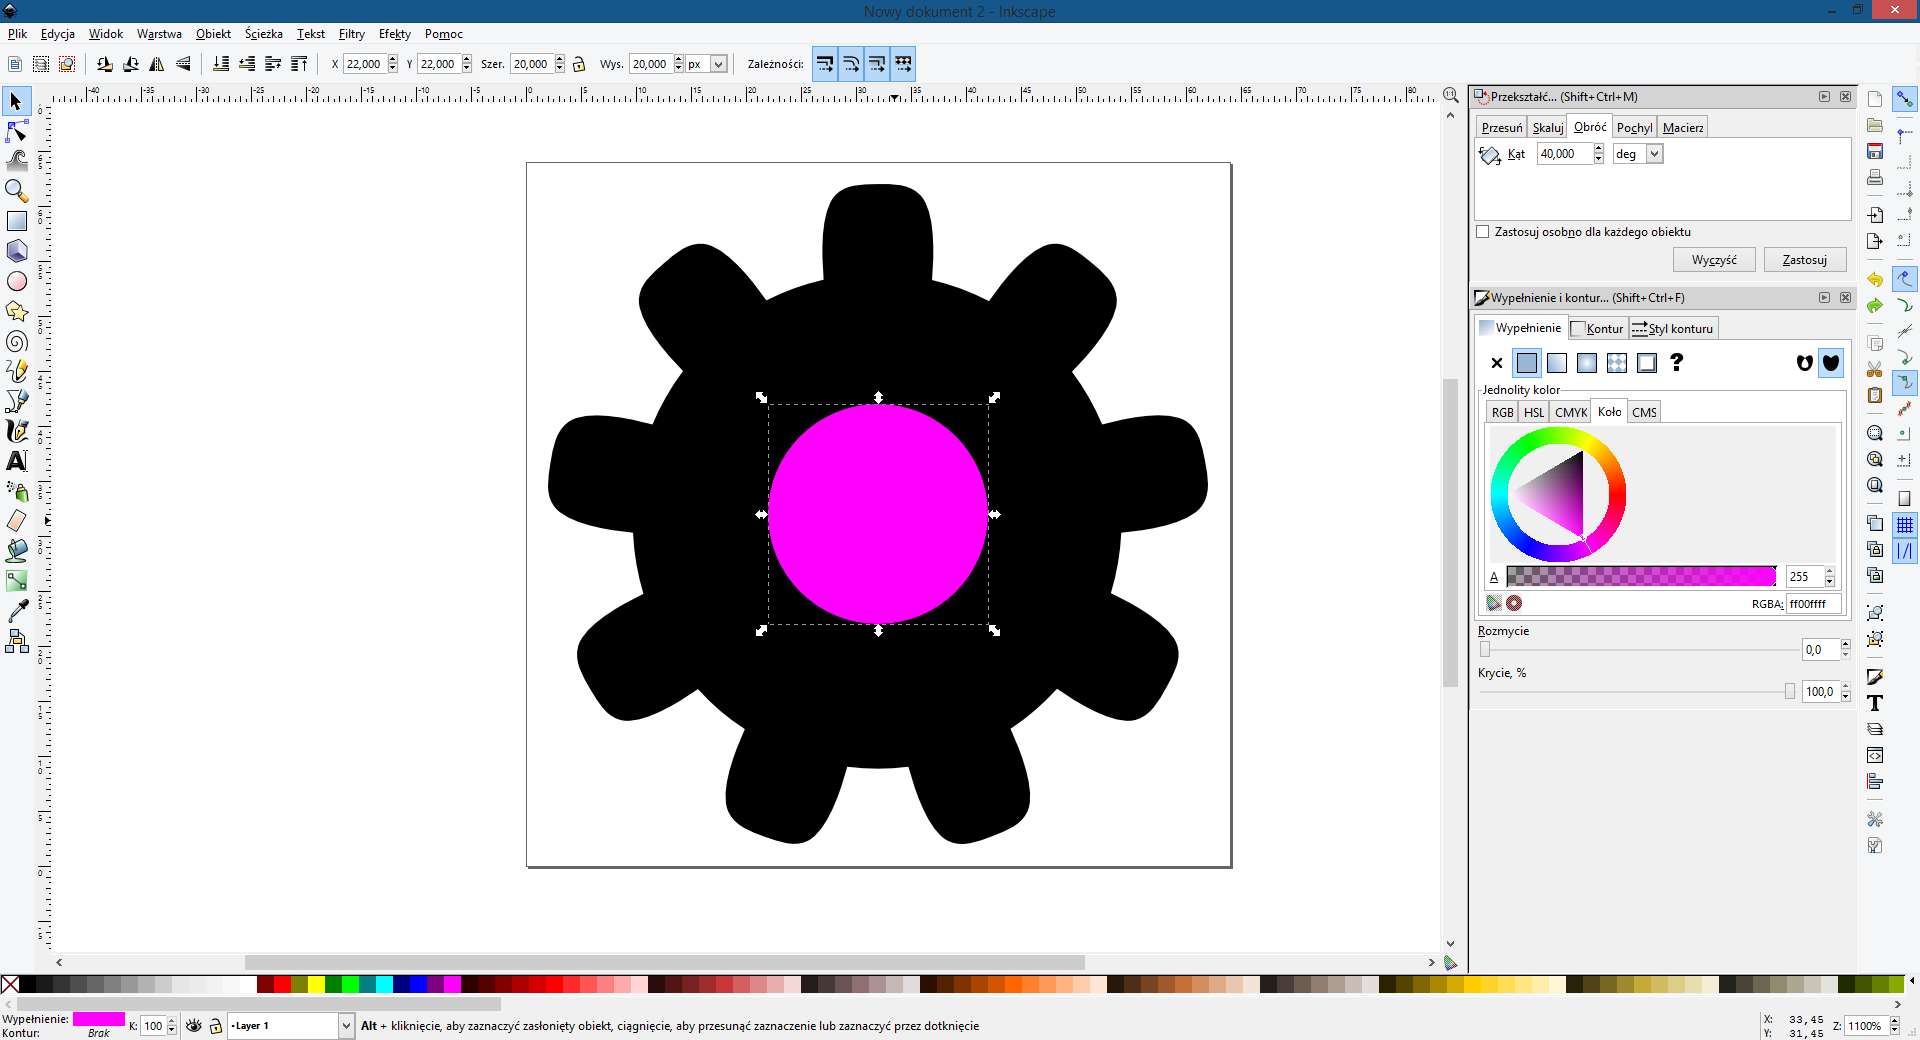This screenshot has height=1040, width=1920.
Task: Open the px unit dropdown
Action: click(718, 64)
